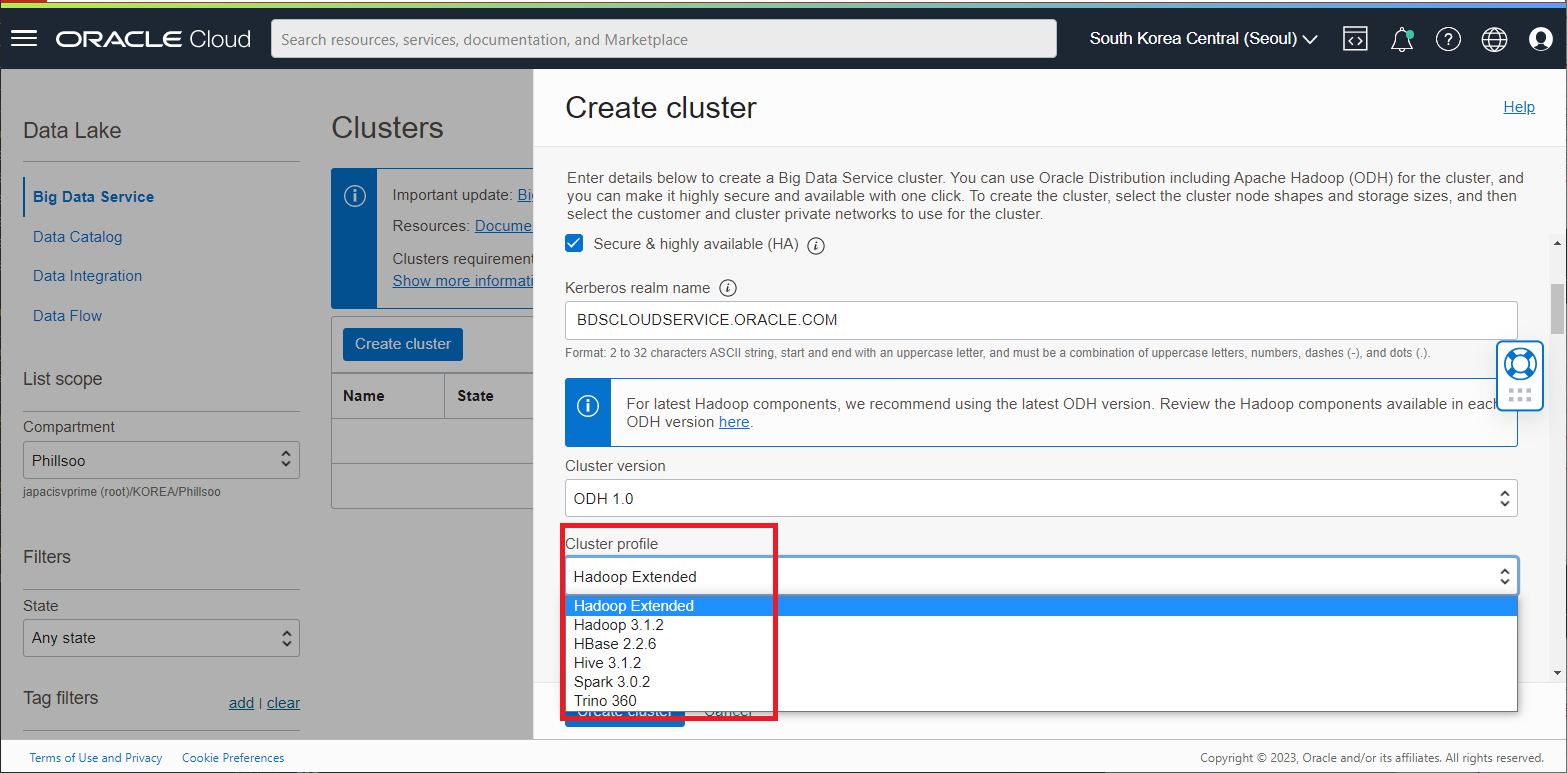Click info icon next to Secure & highly available
1567x773 pixels.
[x=816, y=245]
